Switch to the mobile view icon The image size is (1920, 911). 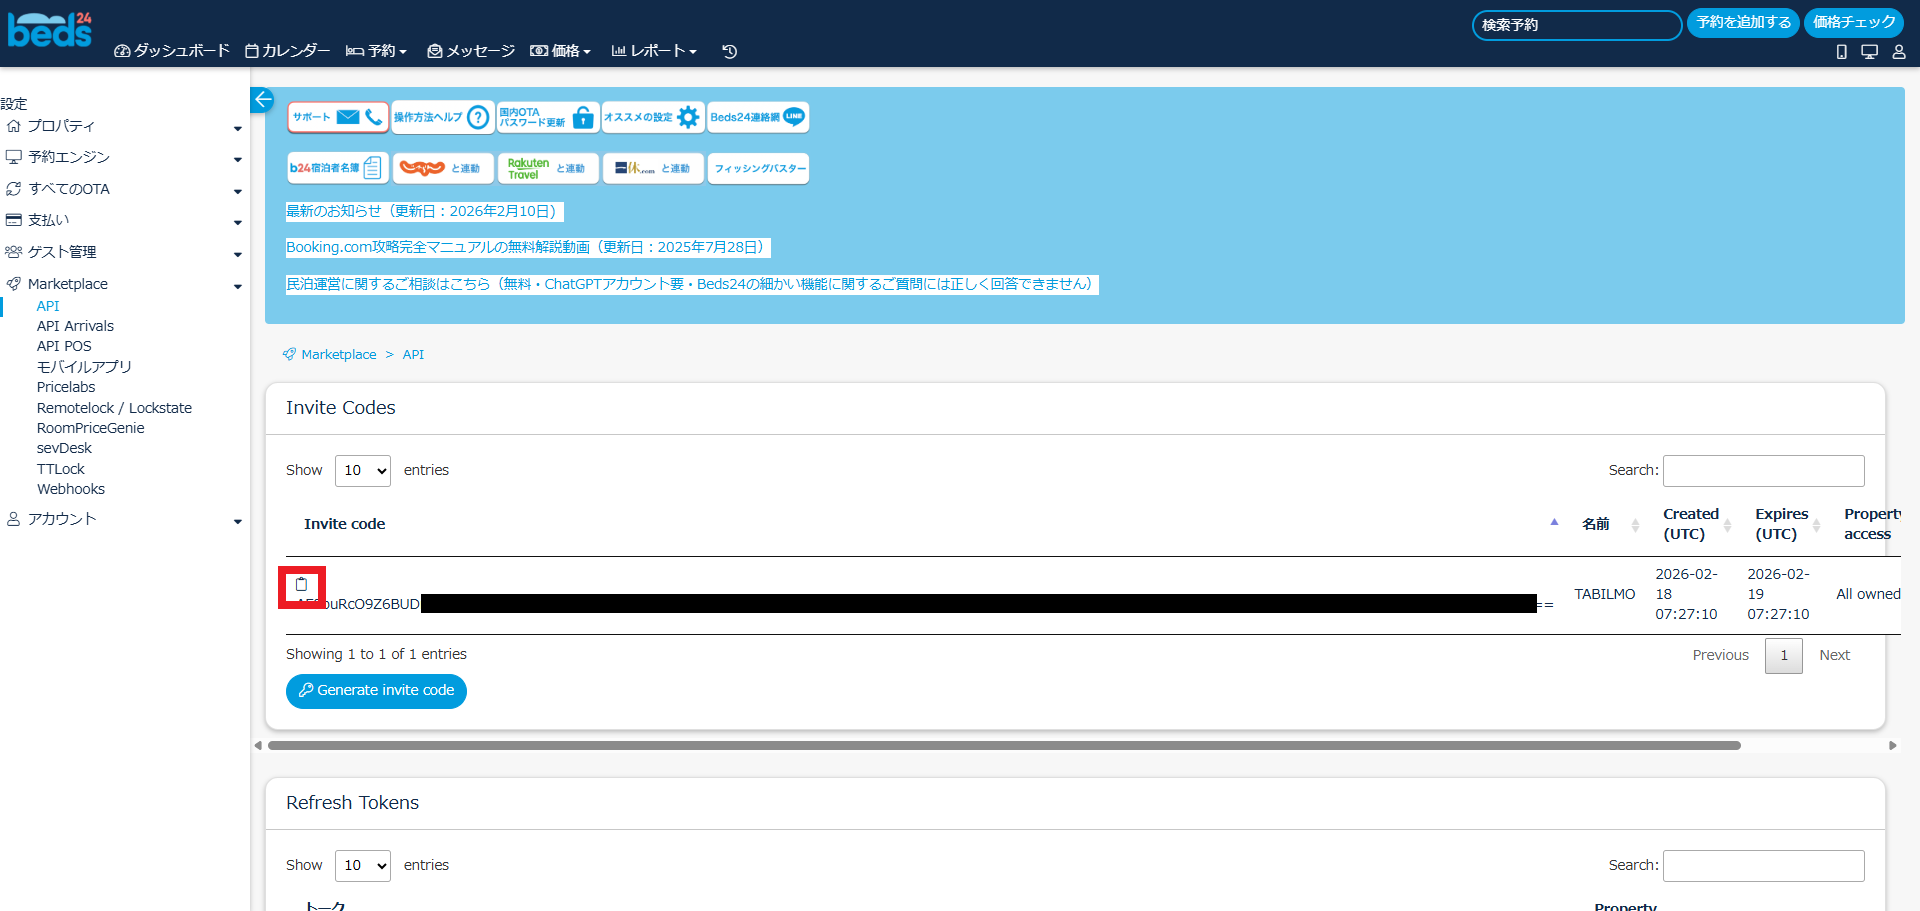1841,52
